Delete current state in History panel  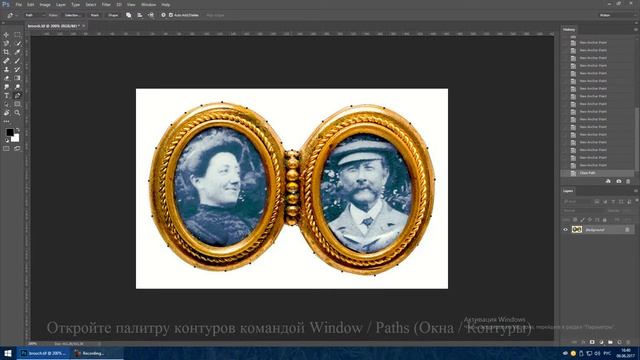tap(628, 181)
